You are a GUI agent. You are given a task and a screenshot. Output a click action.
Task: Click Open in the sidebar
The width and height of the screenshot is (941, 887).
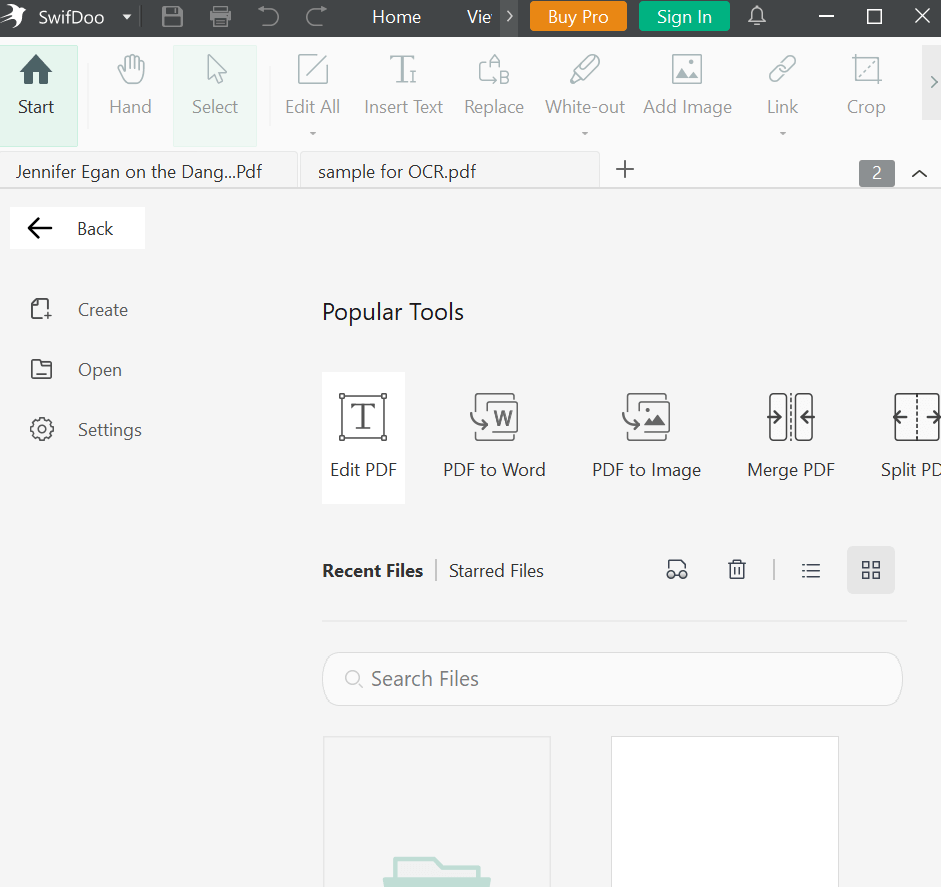tap(76, 370)
